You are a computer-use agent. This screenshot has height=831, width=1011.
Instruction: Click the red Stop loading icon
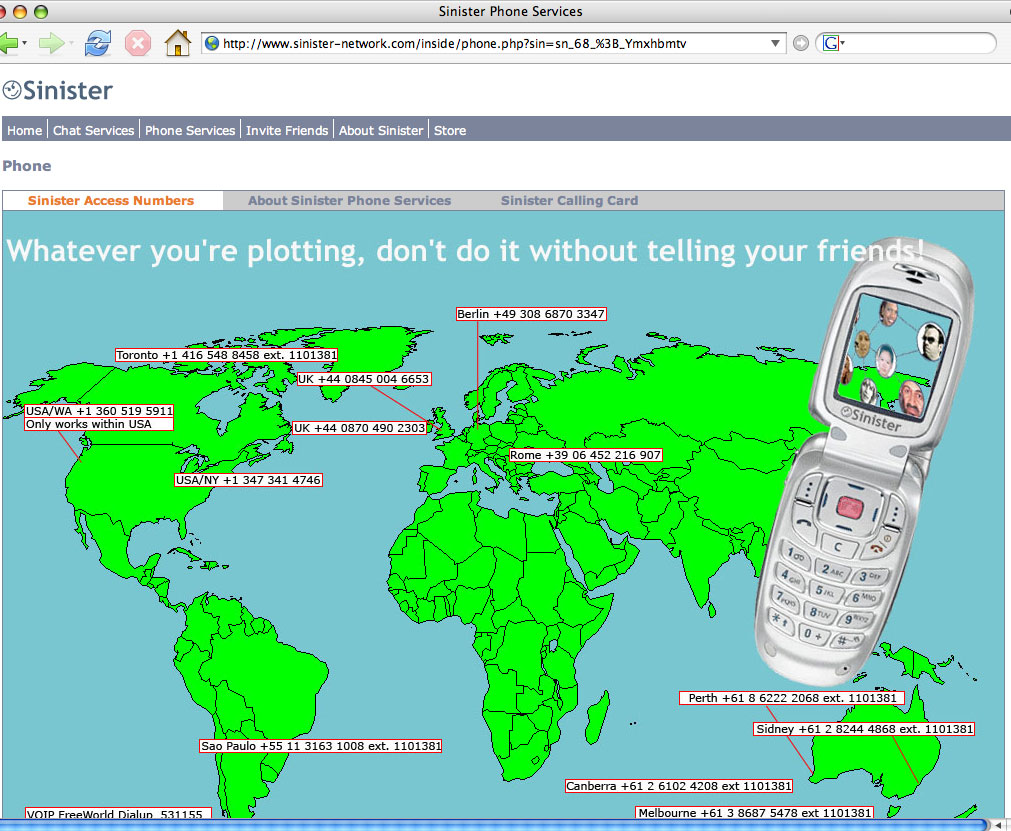click(x=137, y=44)
